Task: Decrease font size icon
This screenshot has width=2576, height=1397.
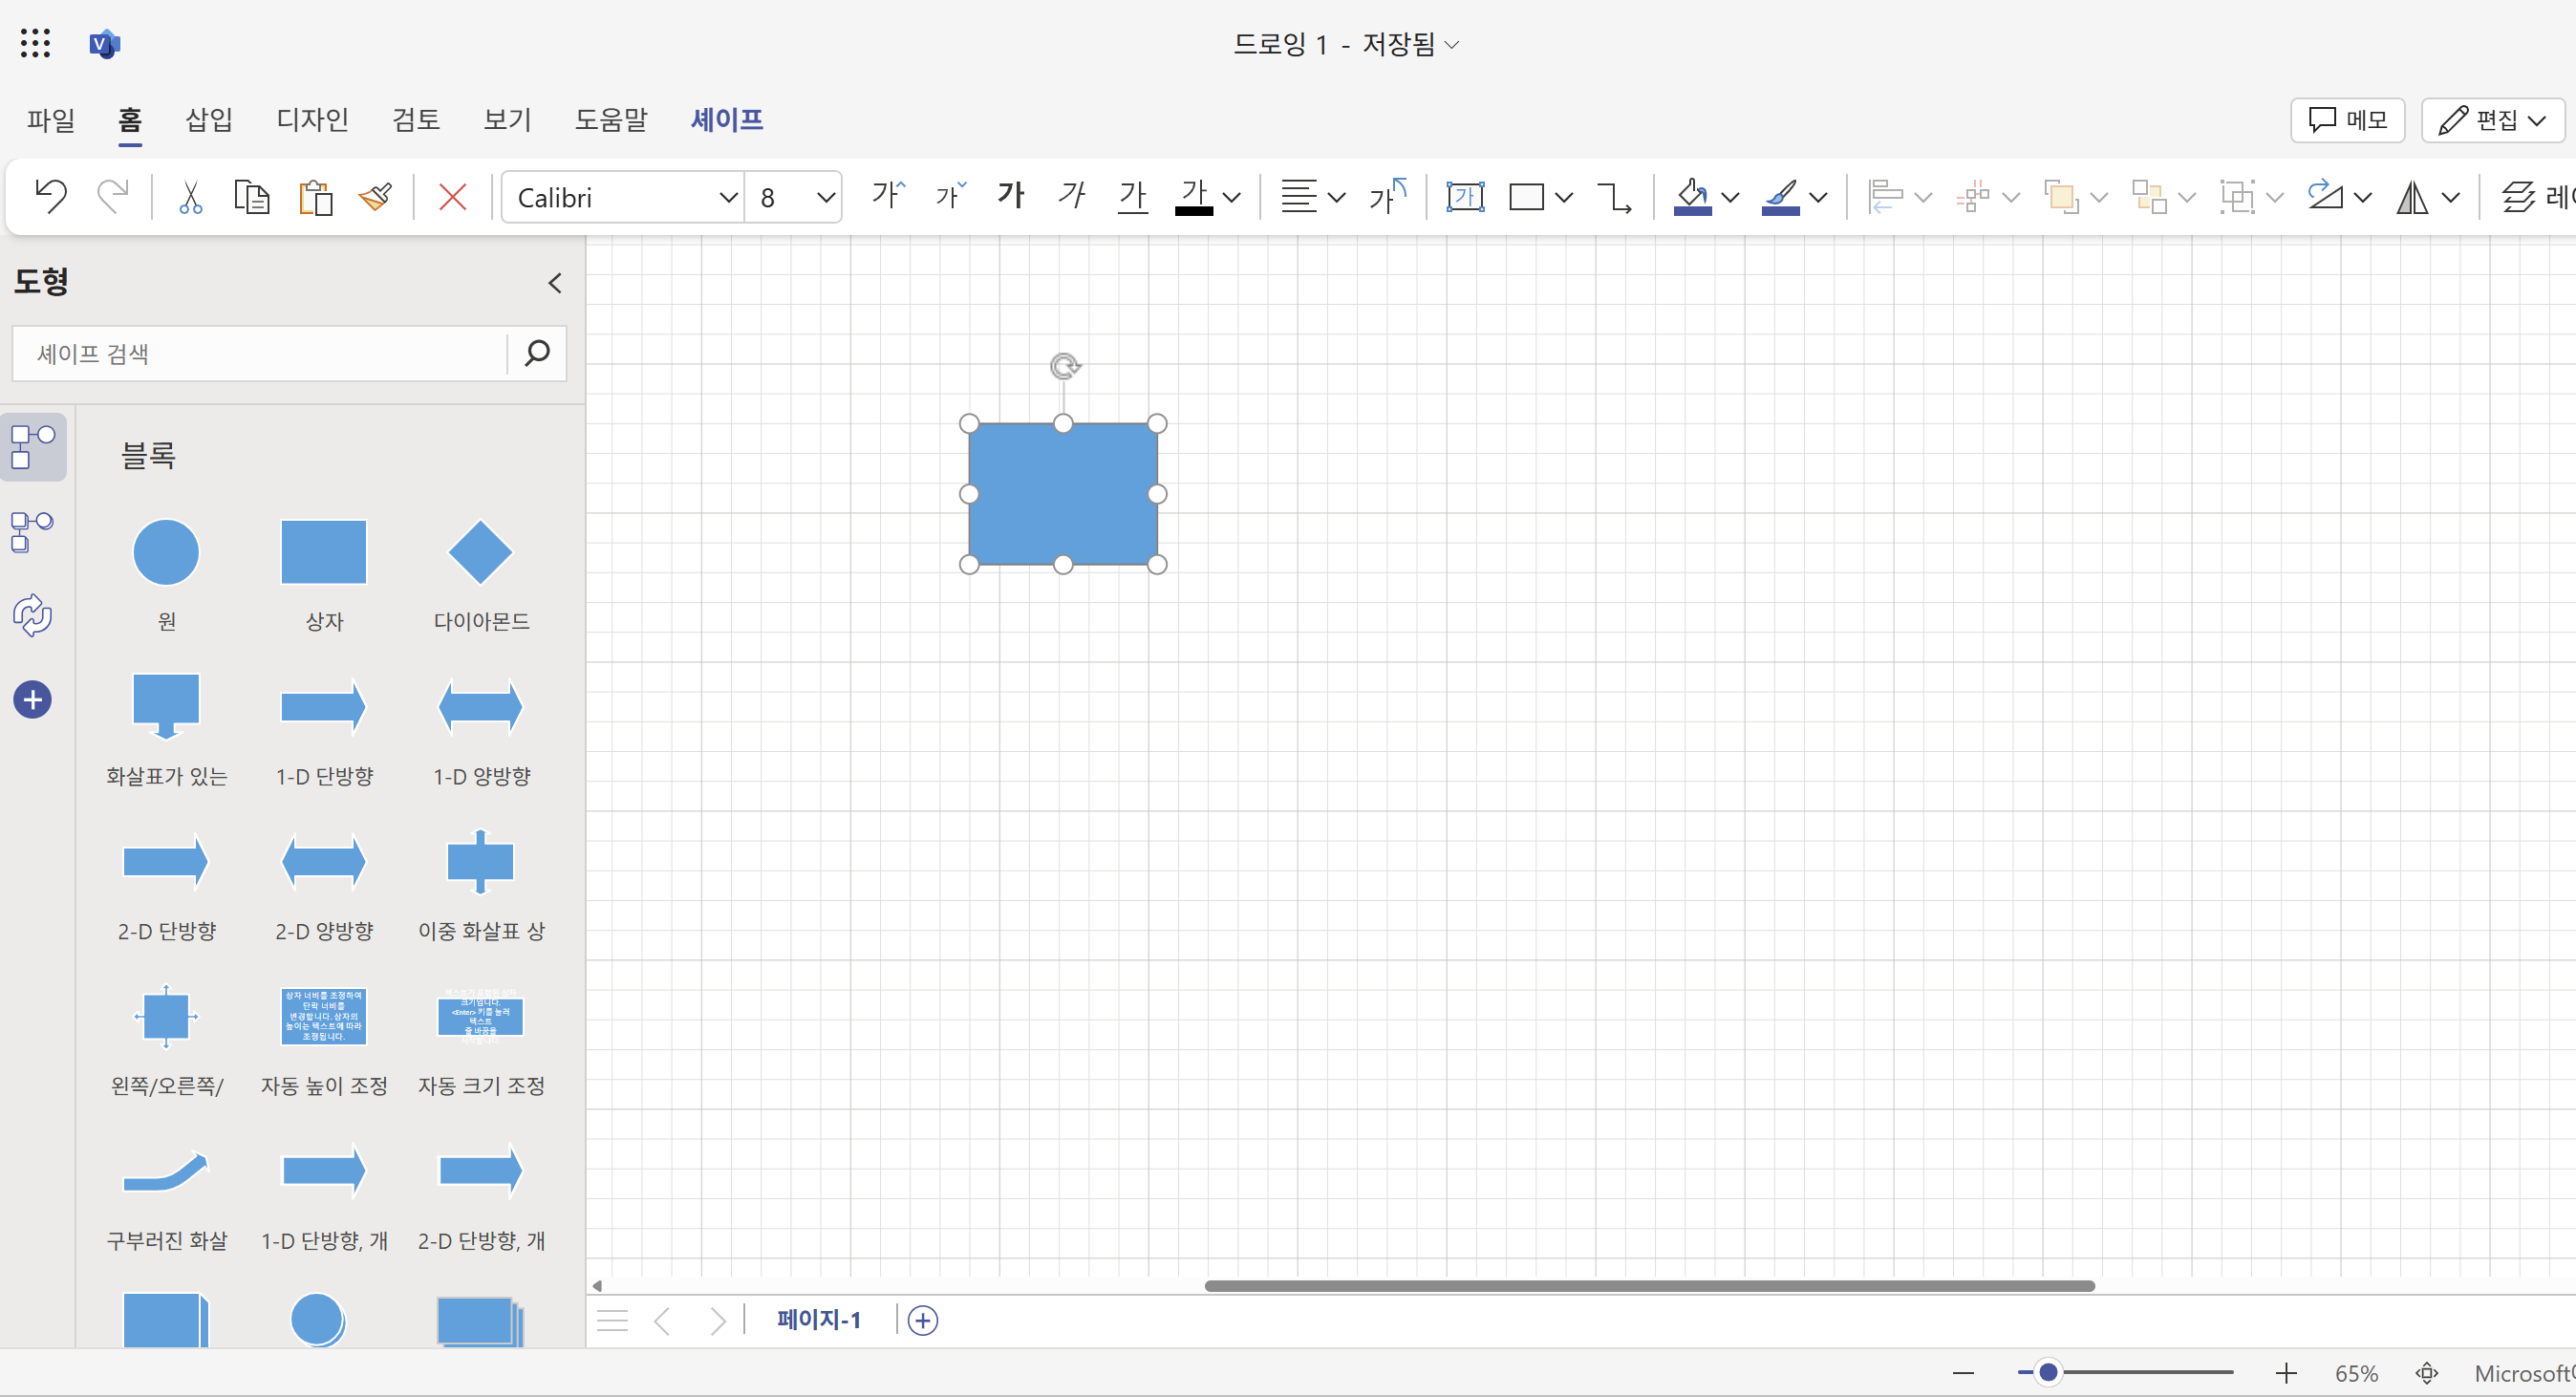Action: coord(950,196)
